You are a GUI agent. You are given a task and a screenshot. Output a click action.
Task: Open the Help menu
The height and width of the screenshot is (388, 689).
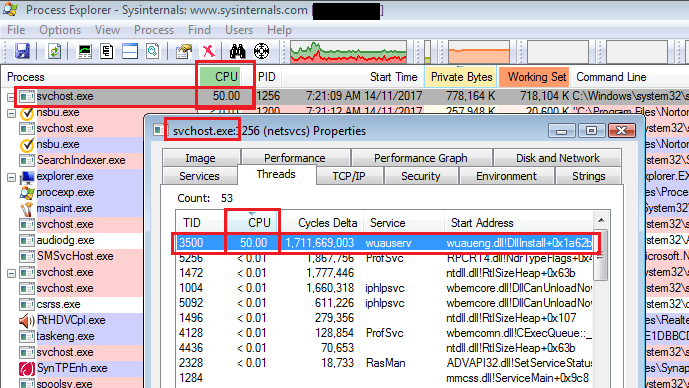[279, 30]
